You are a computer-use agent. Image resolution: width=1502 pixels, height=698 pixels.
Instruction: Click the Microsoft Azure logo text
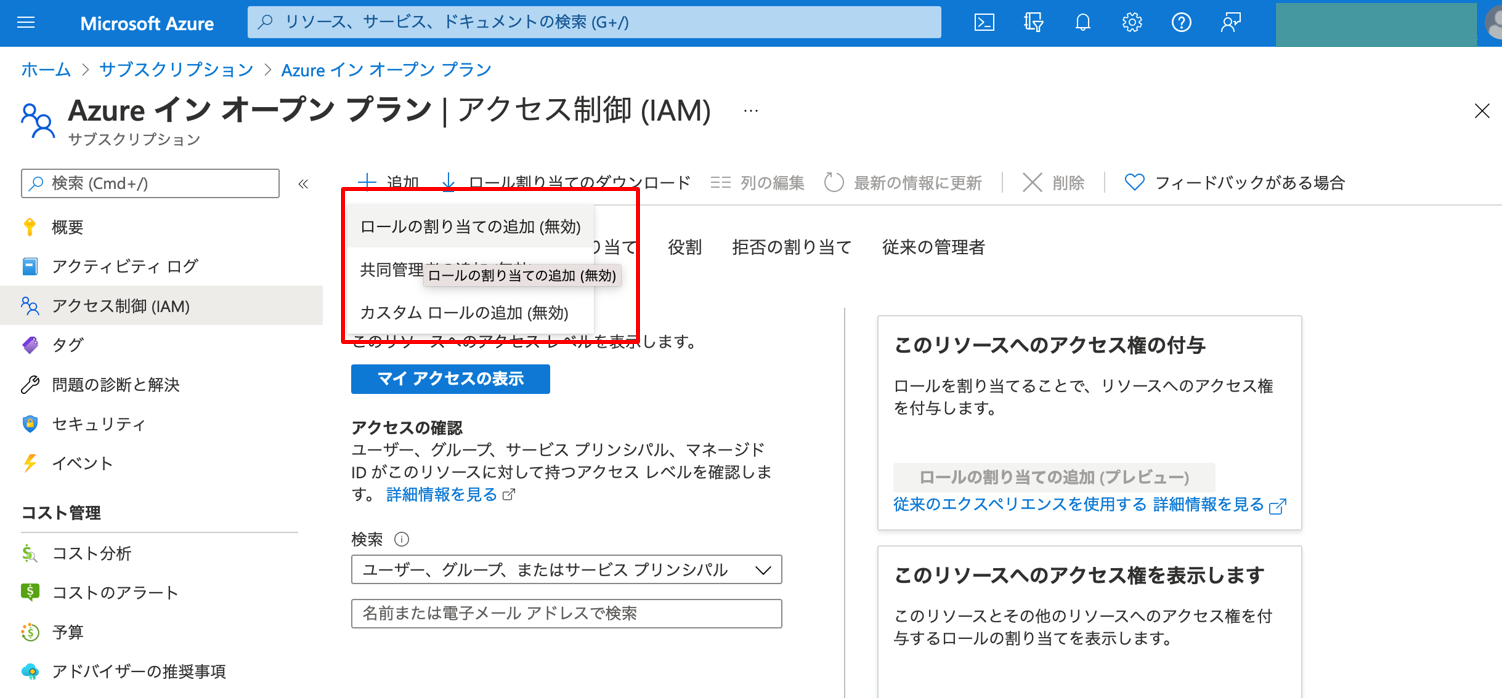147,23
